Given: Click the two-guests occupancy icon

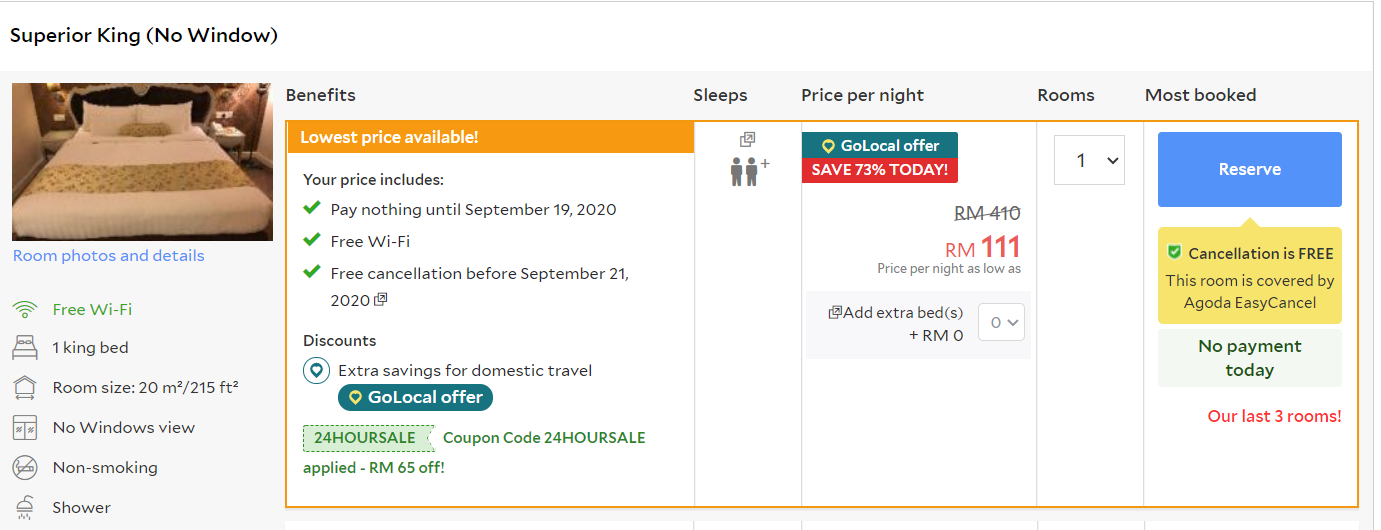Looking at the screenshot, I should 744,171.
